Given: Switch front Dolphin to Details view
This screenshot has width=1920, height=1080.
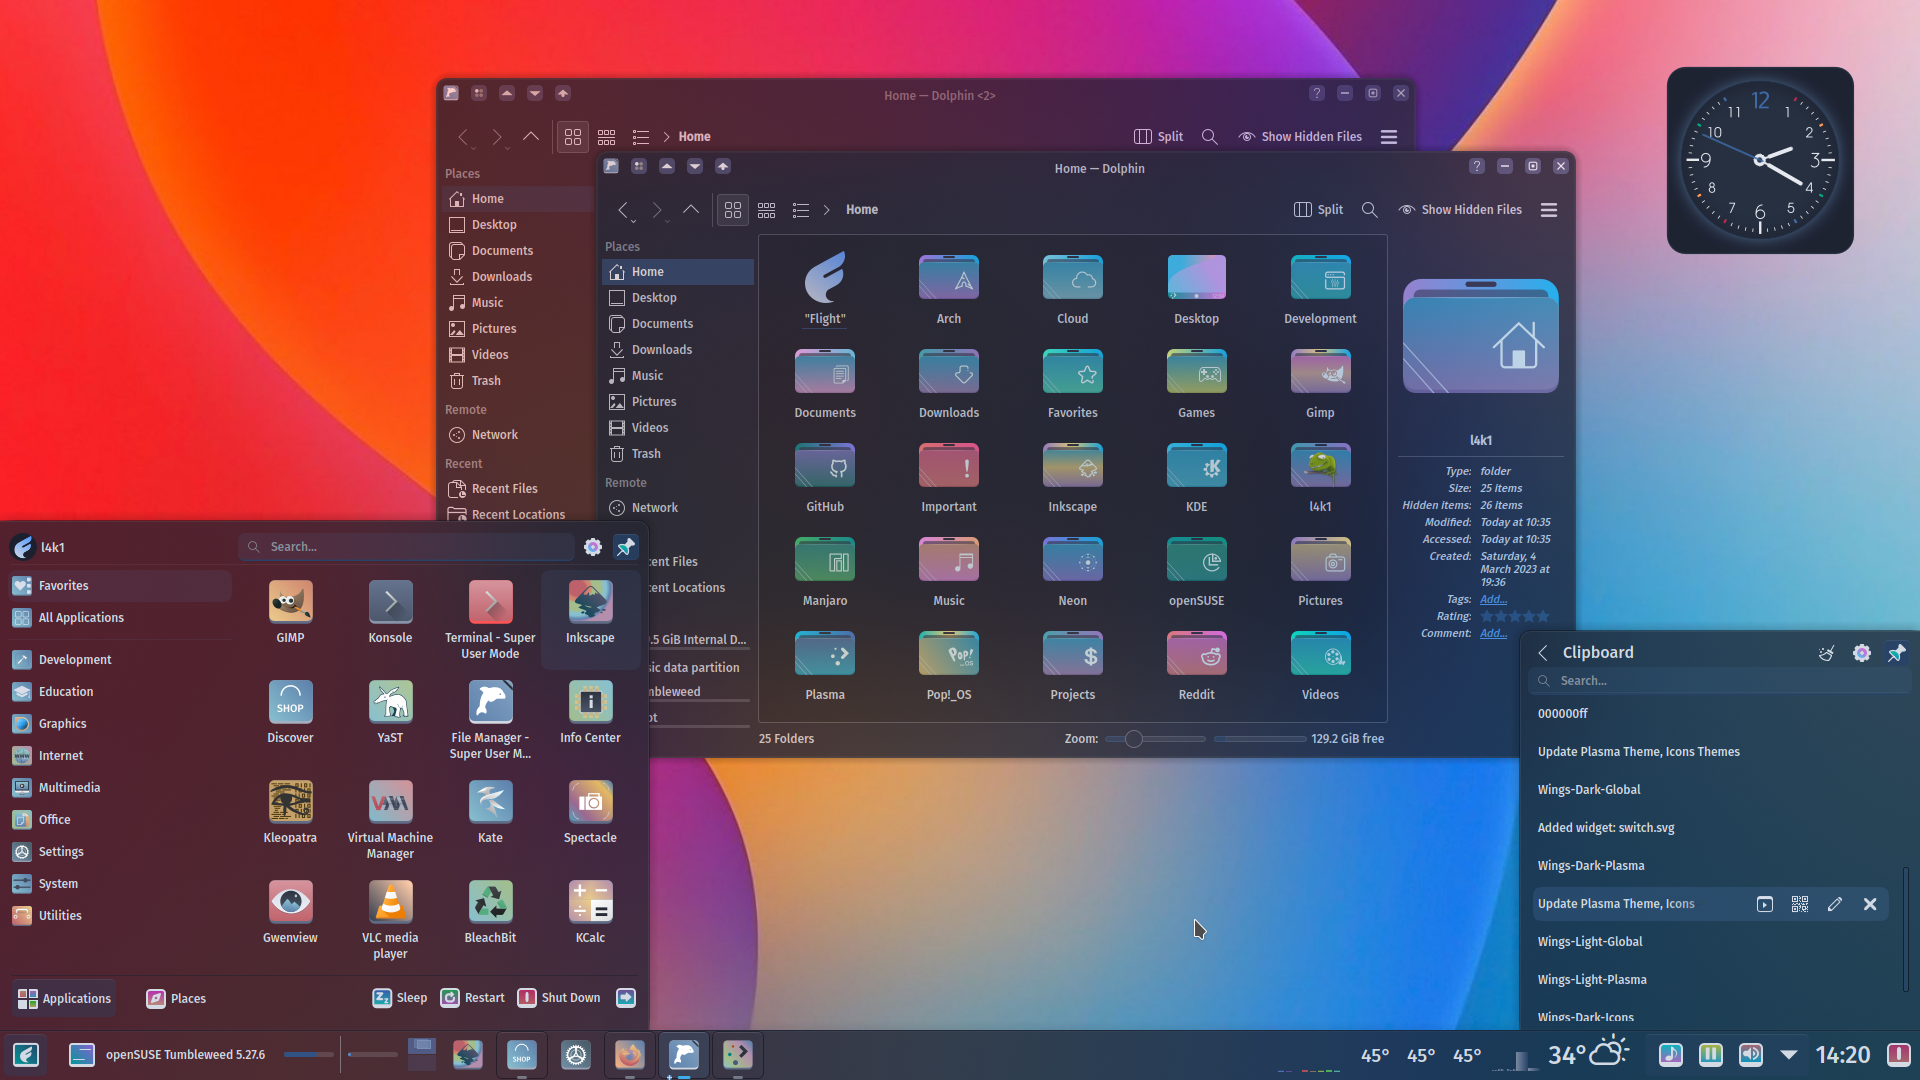Looking at the screenshot, I should click(x=801, y=210).
